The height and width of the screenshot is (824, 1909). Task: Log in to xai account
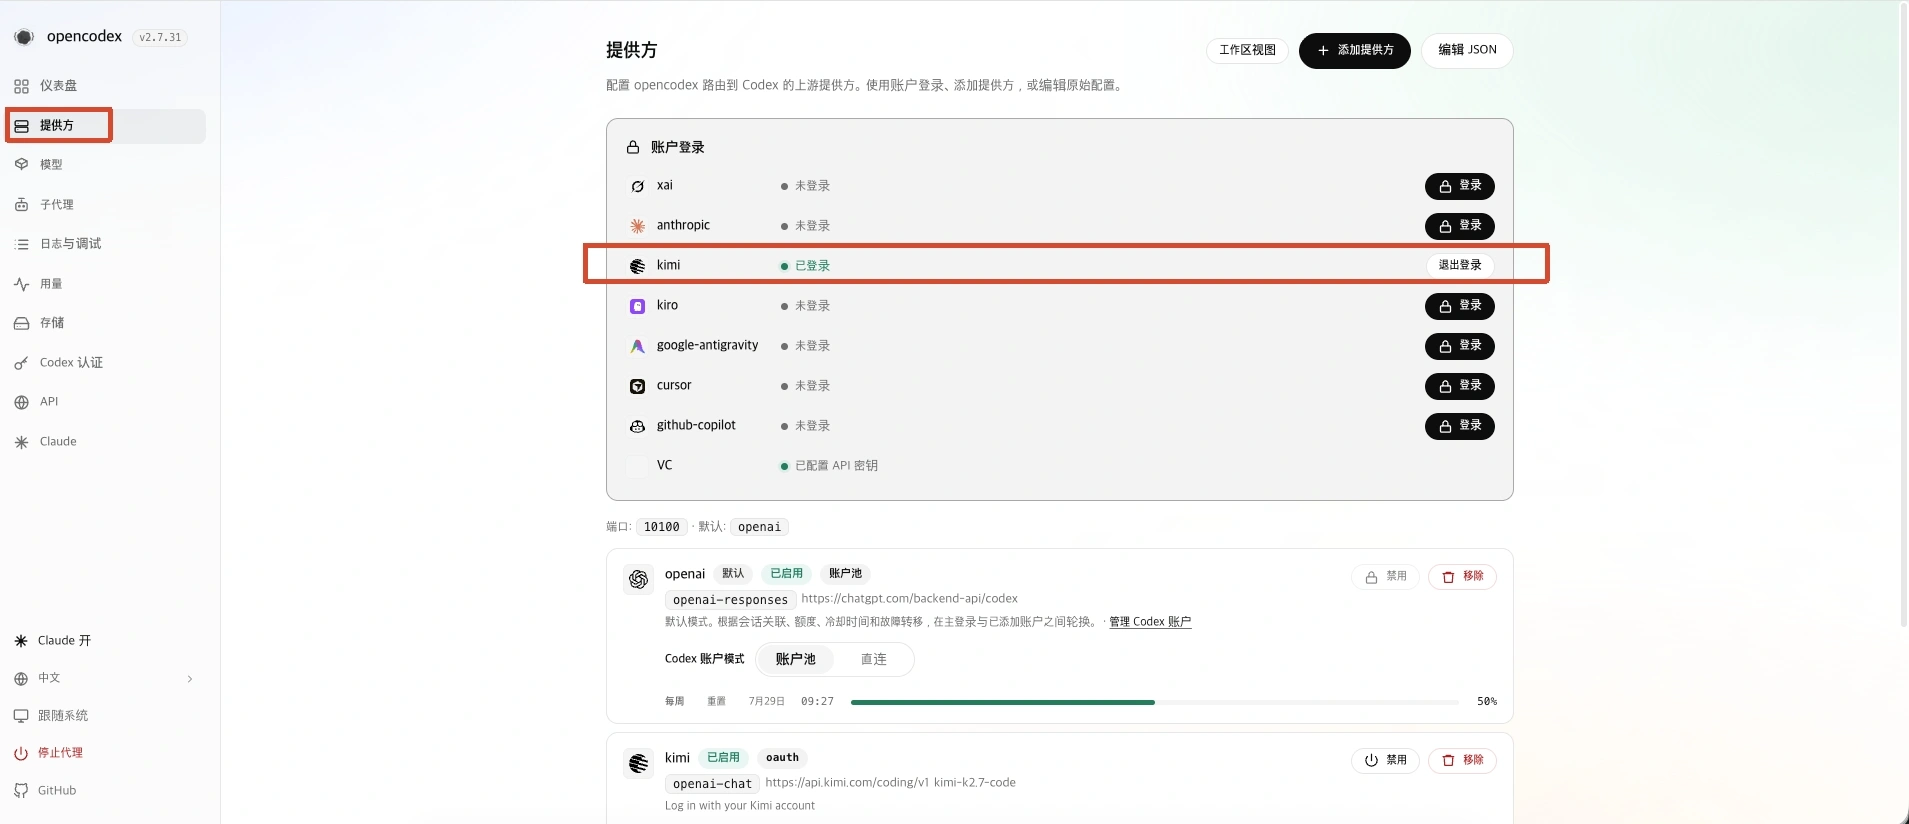(x=1459, y=186)
